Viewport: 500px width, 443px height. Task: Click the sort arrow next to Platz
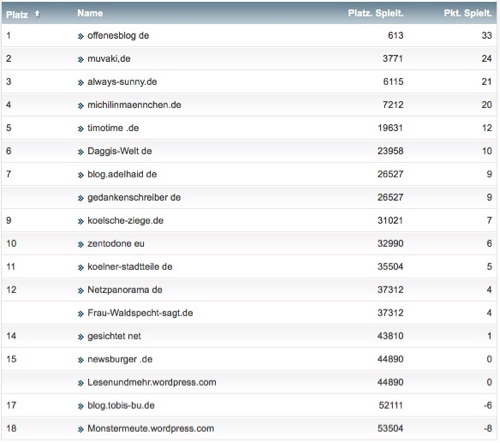(37, 14)
